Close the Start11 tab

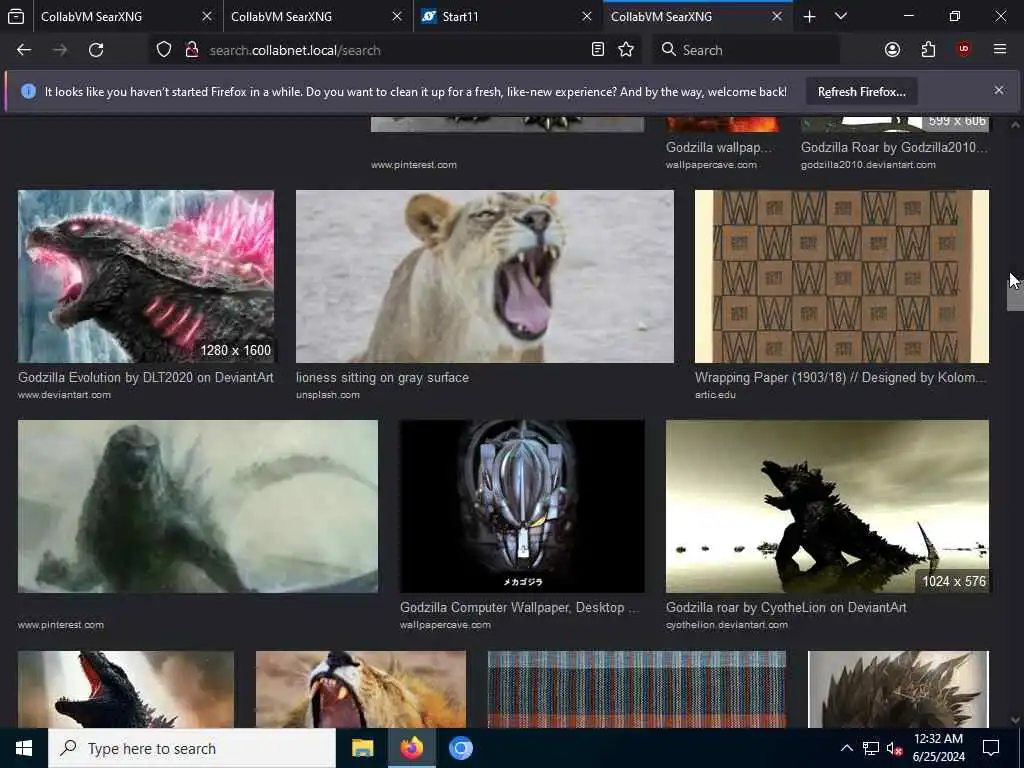tap(586, 16)
